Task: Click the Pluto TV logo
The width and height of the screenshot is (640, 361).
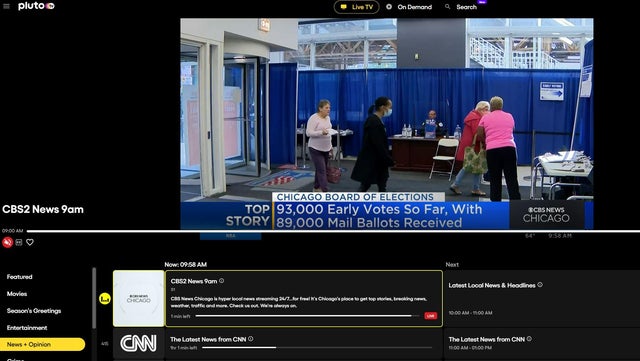Action: [36, 6]
